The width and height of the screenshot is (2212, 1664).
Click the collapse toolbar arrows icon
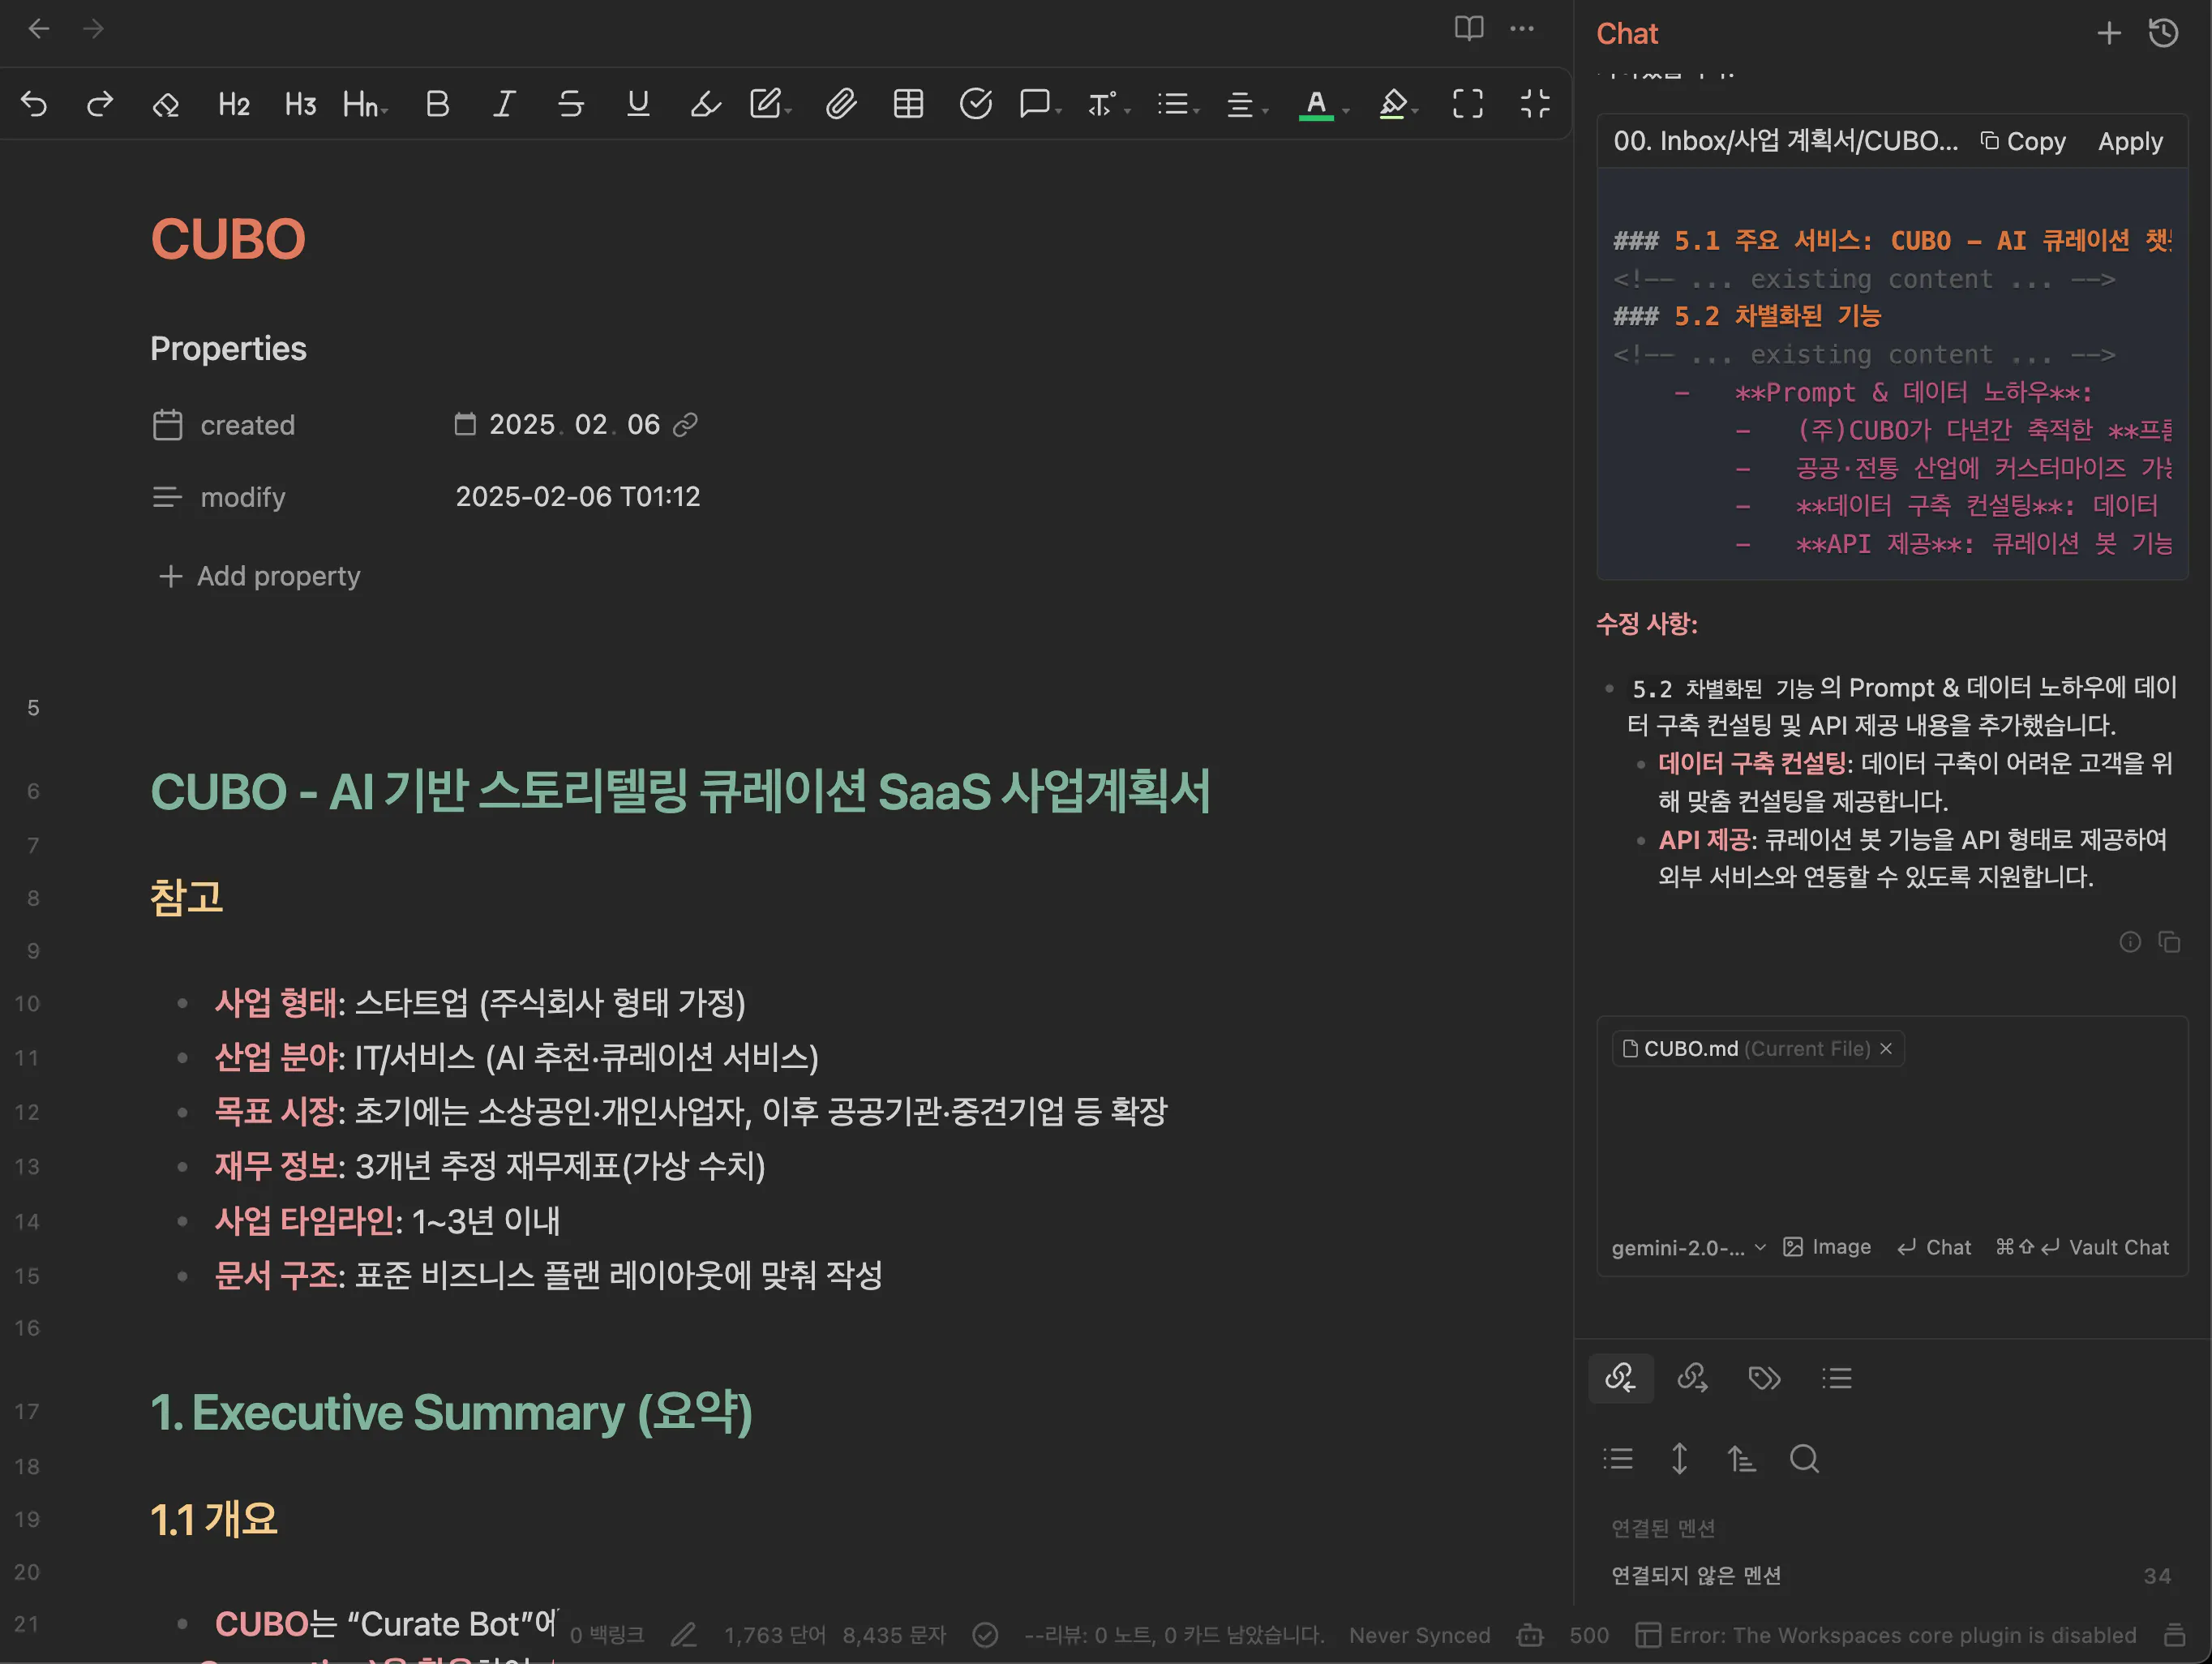[1535, 104]
